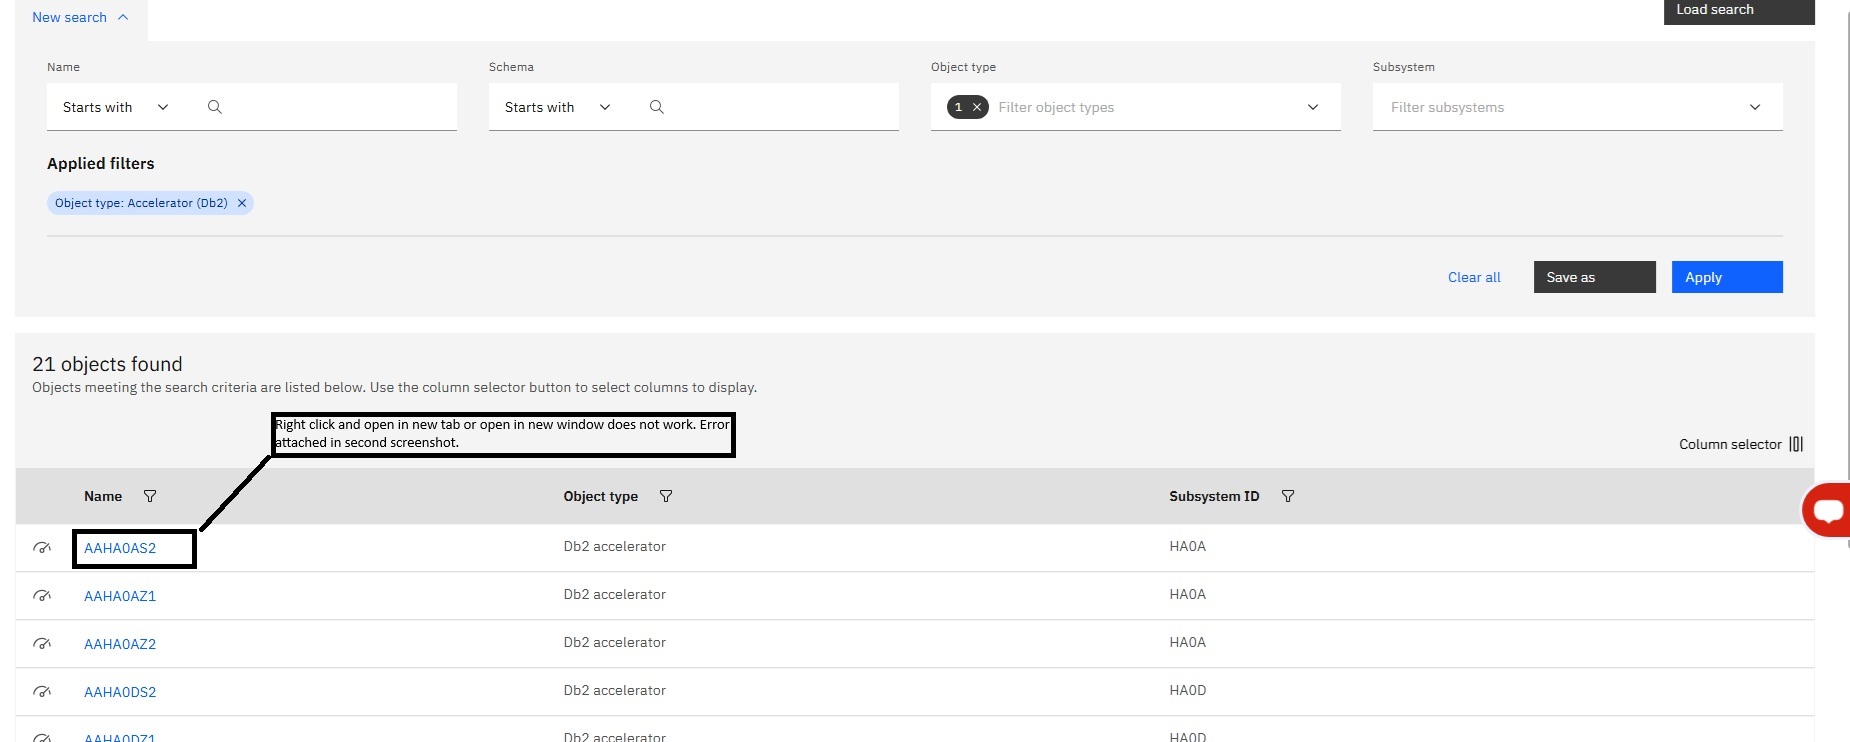
Task: Click the Load search button
Action: pyautogui.click(x=1738, y=10)
